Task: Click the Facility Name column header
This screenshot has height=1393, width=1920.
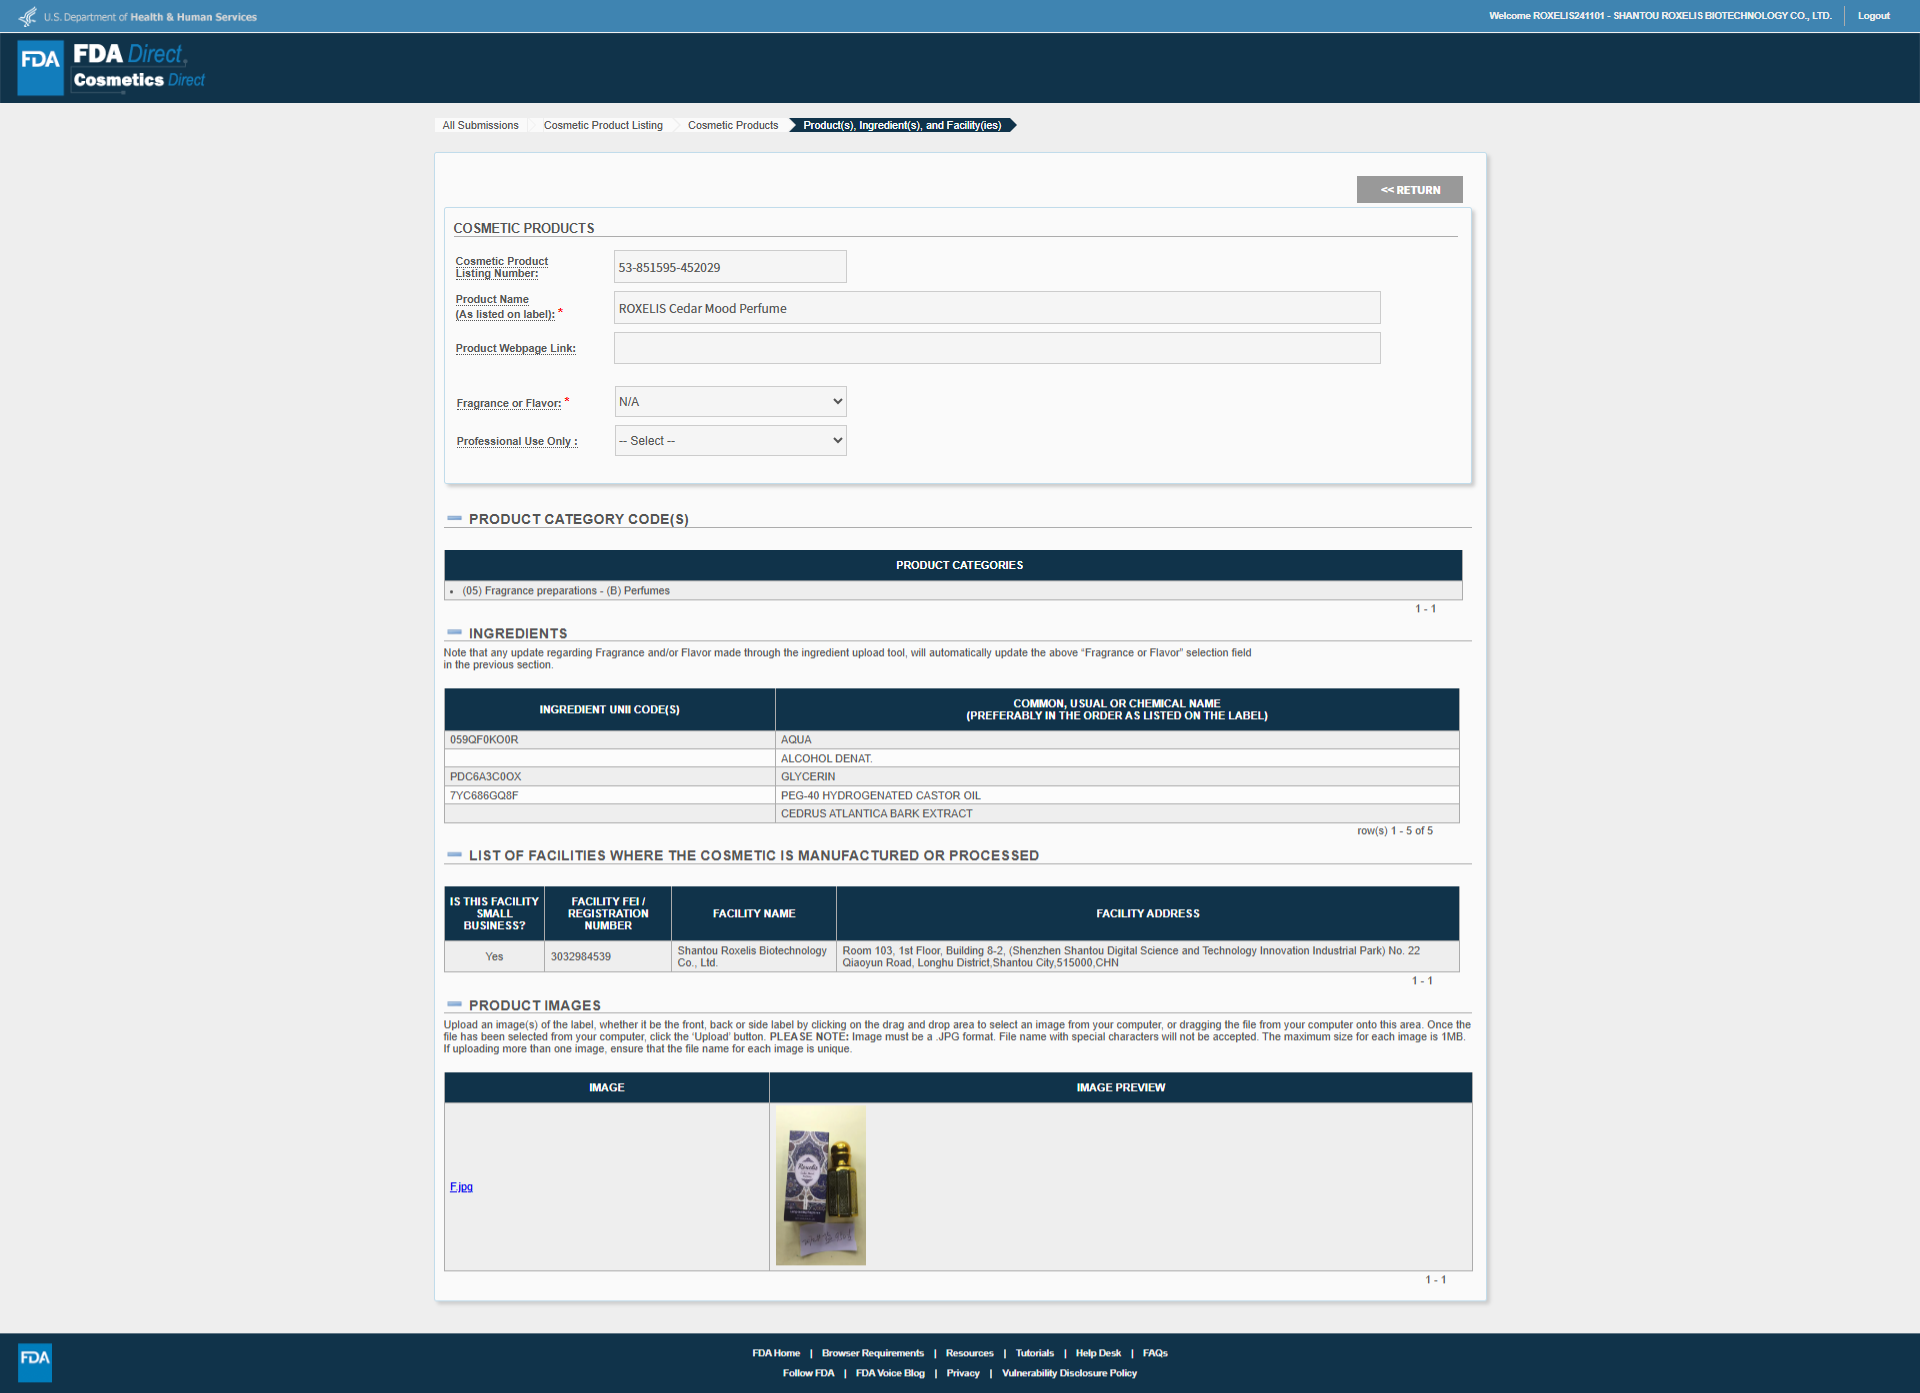Action: [x=754, y=914]
